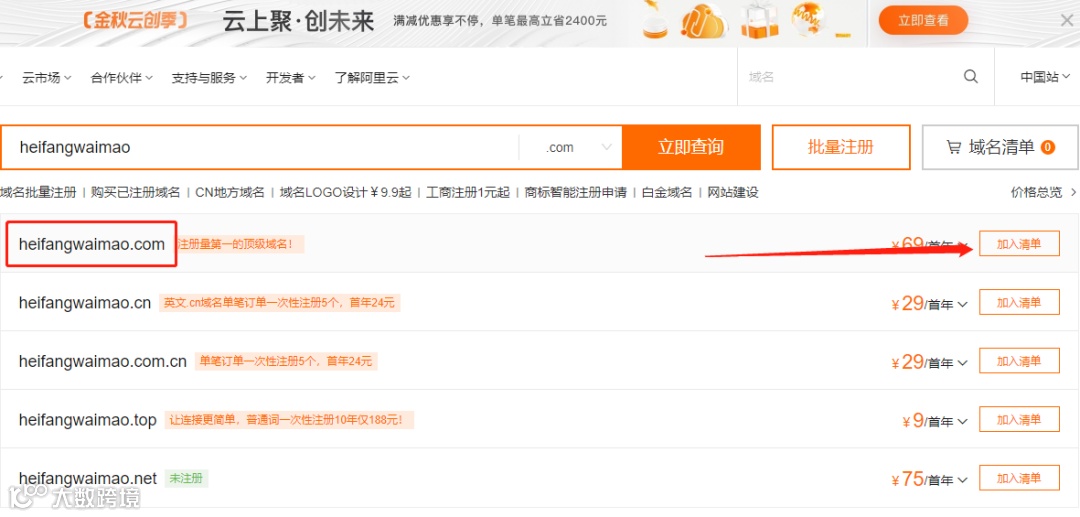The width and height of the screenshot is (1080, 517).
Task: Click the search magnifier icon in top bar
Action: [x=970, y=76]
